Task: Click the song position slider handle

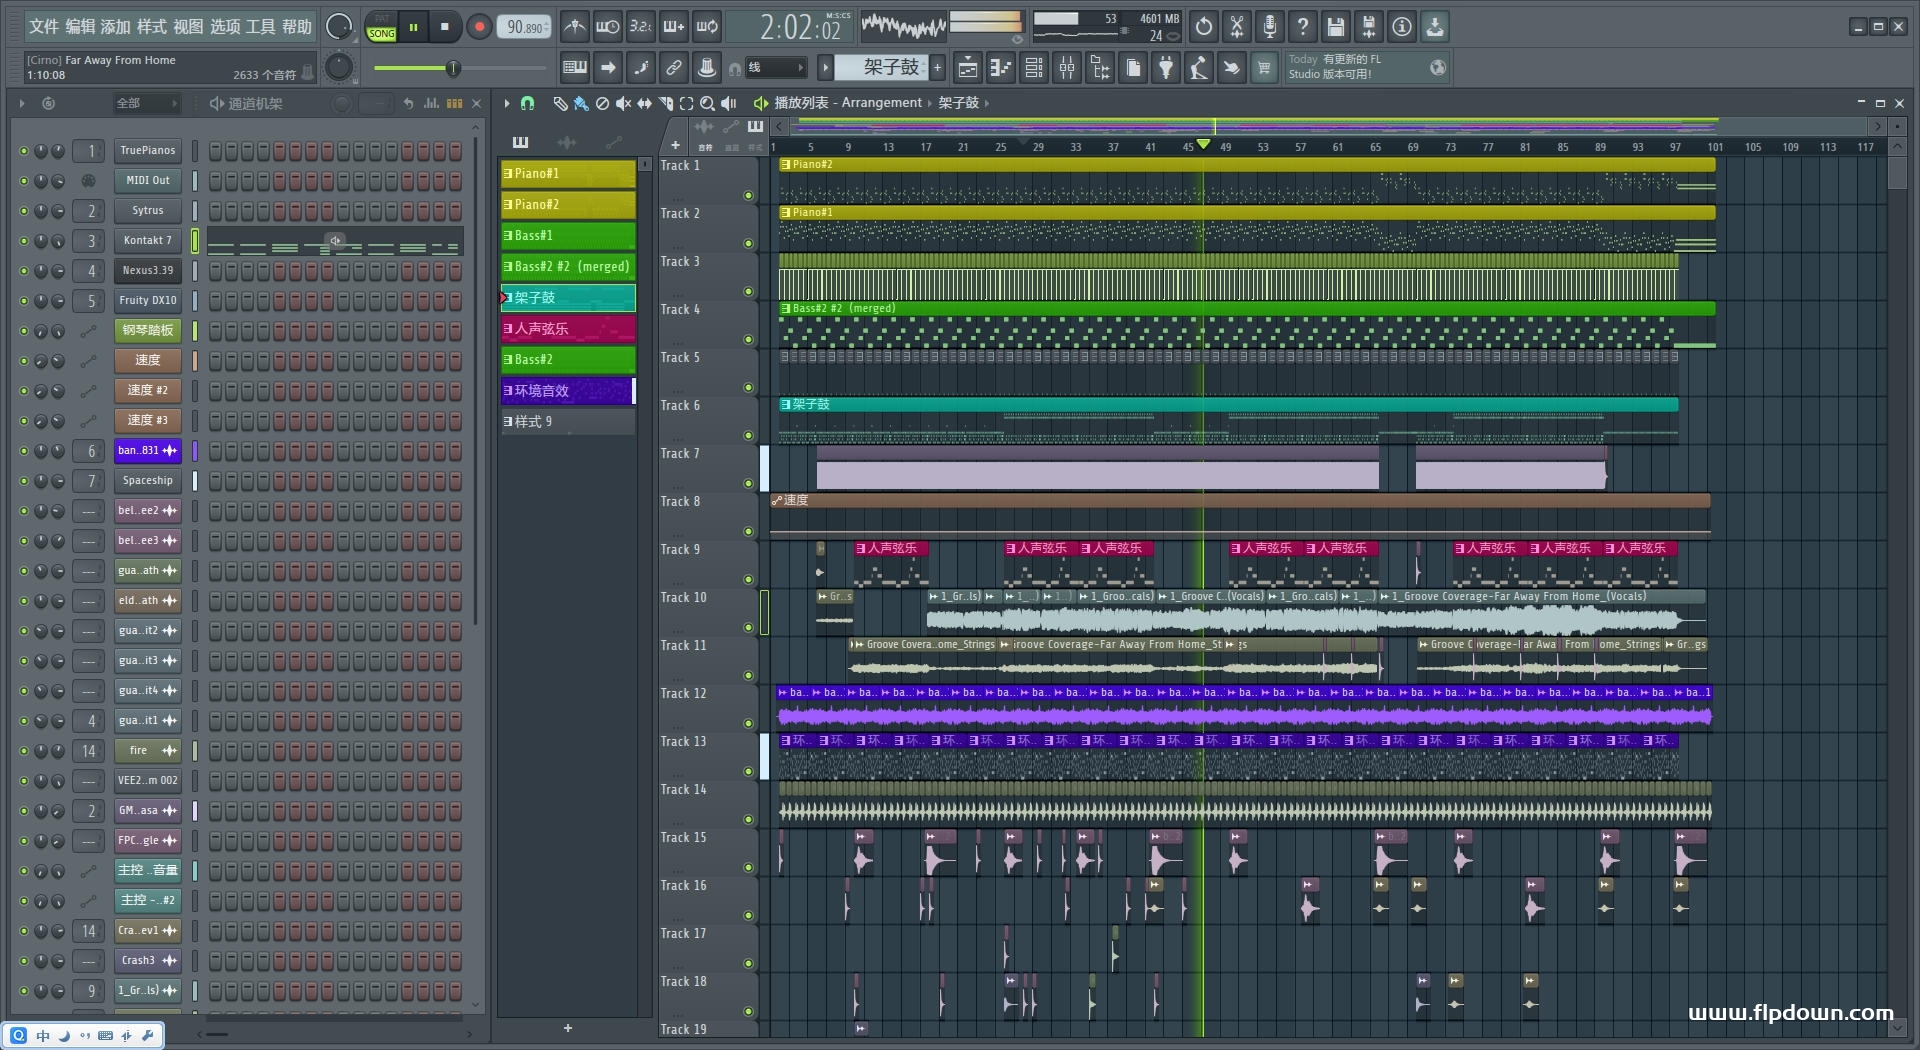Action: click(x=453, y=68)
